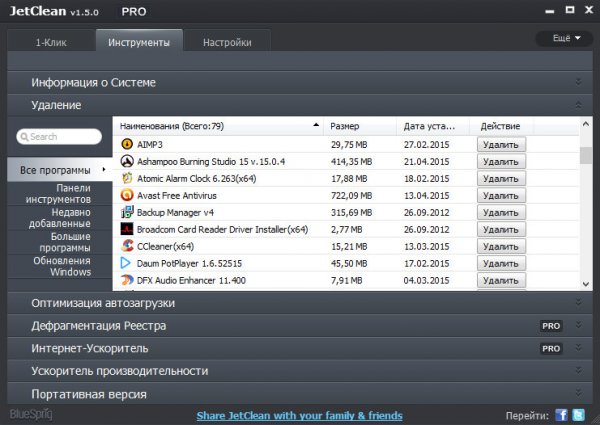The image size is (600, 425).
Task: Sort by Наименования column header
Action: click(218, 126)
